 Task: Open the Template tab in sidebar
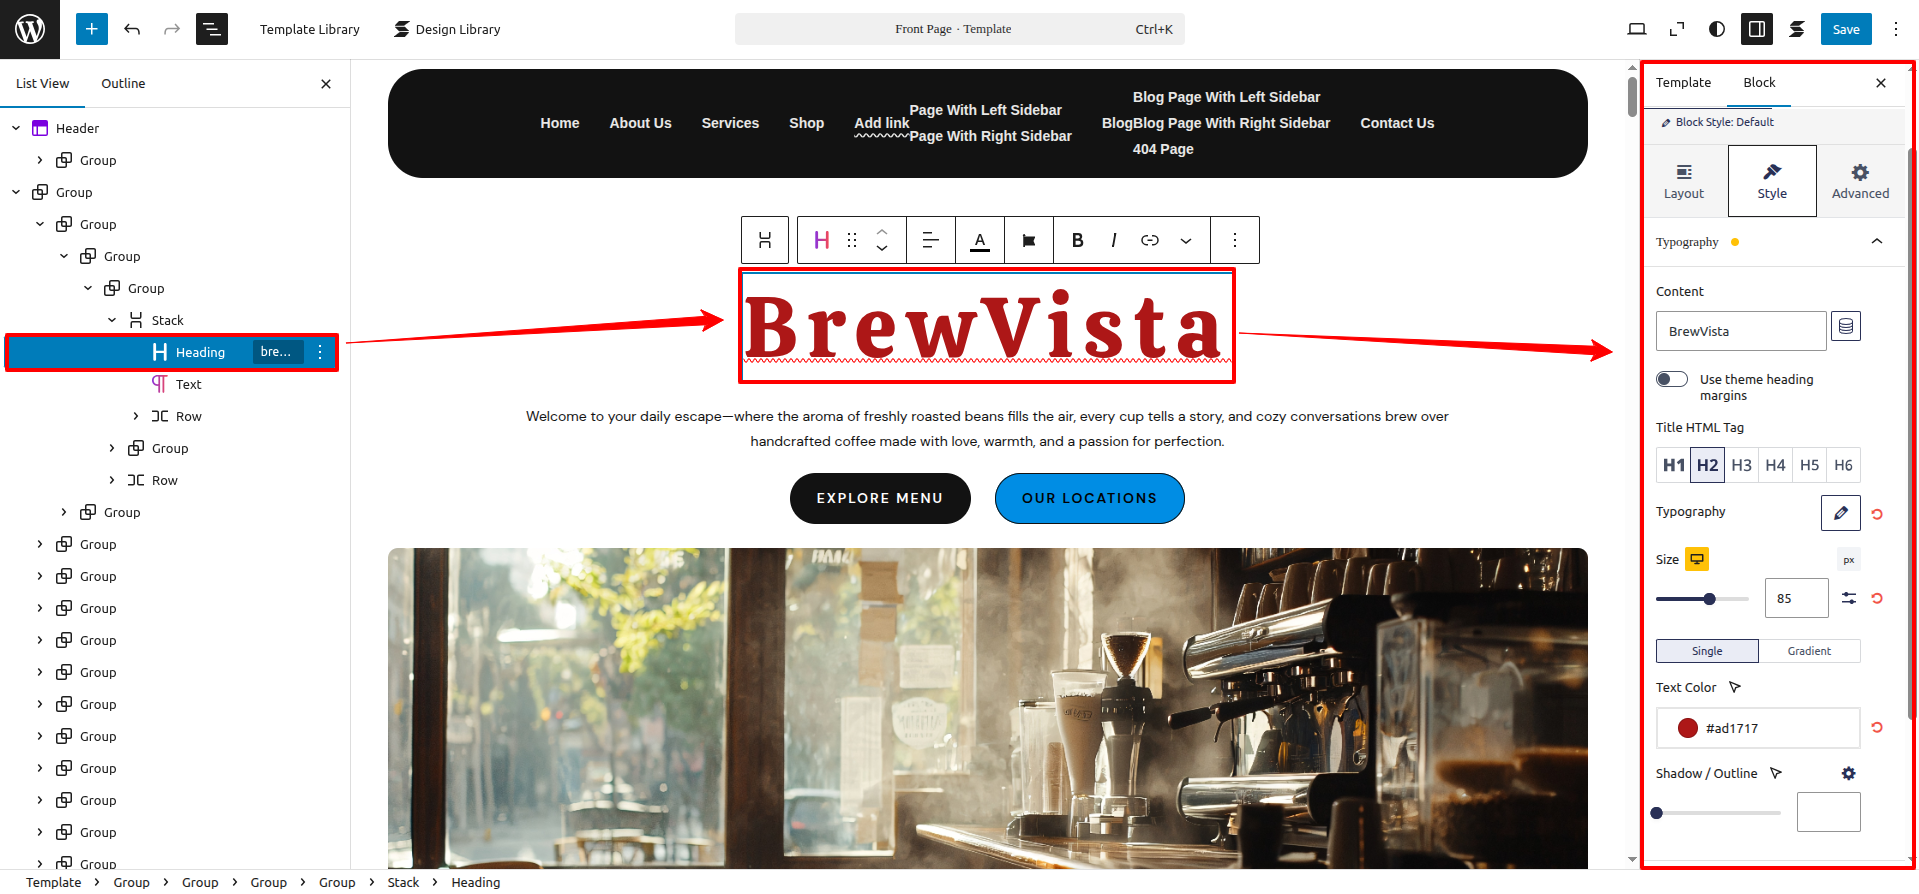[x=1683, y=83]
